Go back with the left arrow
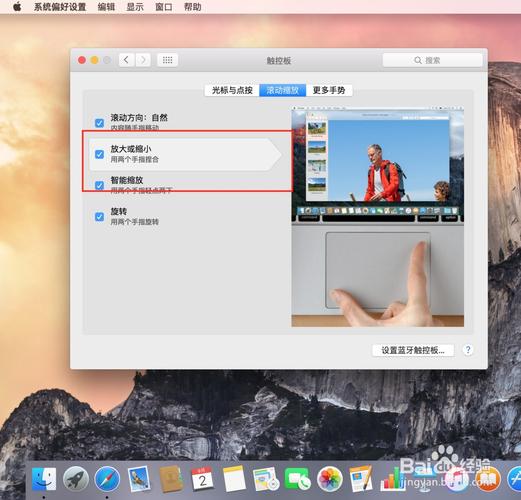Image resolution: width=521 pixels, height=500 pixels. coord(126,60)
